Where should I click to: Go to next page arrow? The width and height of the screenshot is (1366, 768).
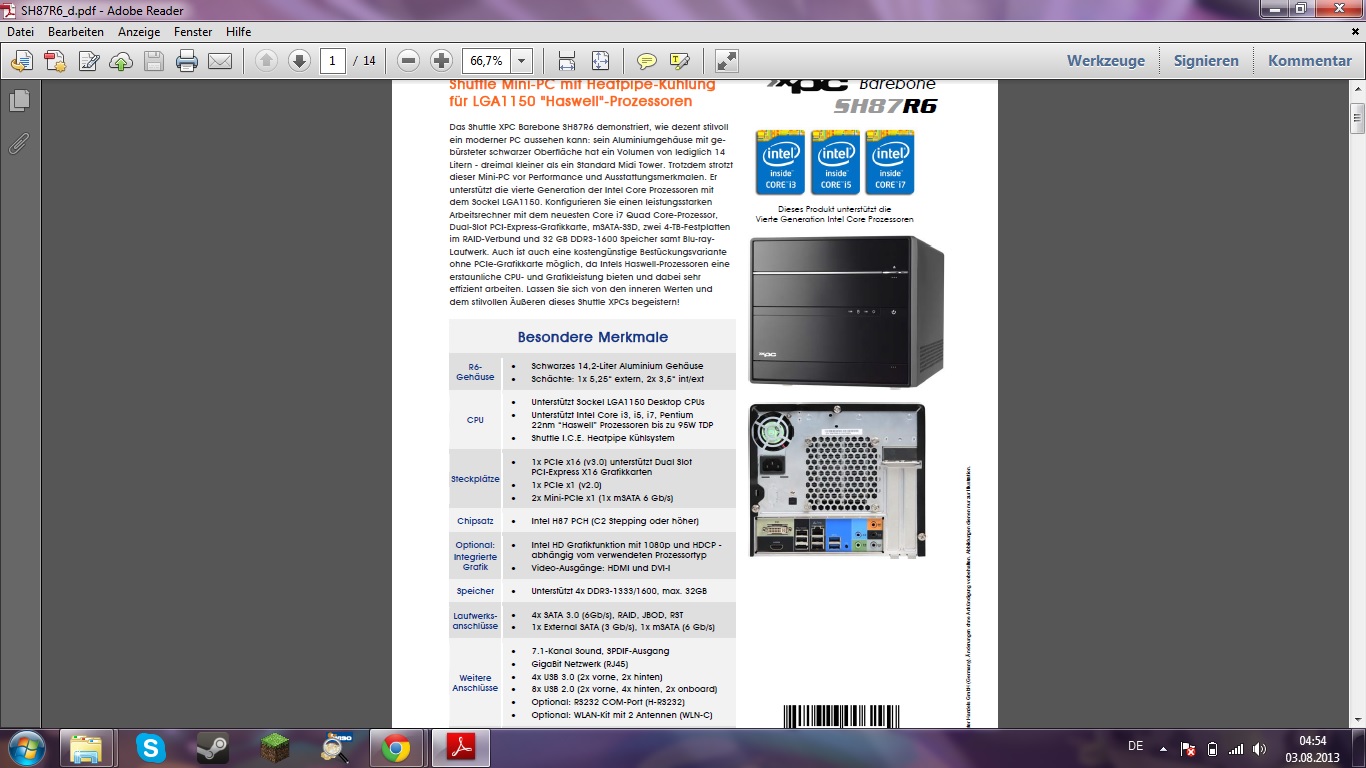(x=299, y=61)
